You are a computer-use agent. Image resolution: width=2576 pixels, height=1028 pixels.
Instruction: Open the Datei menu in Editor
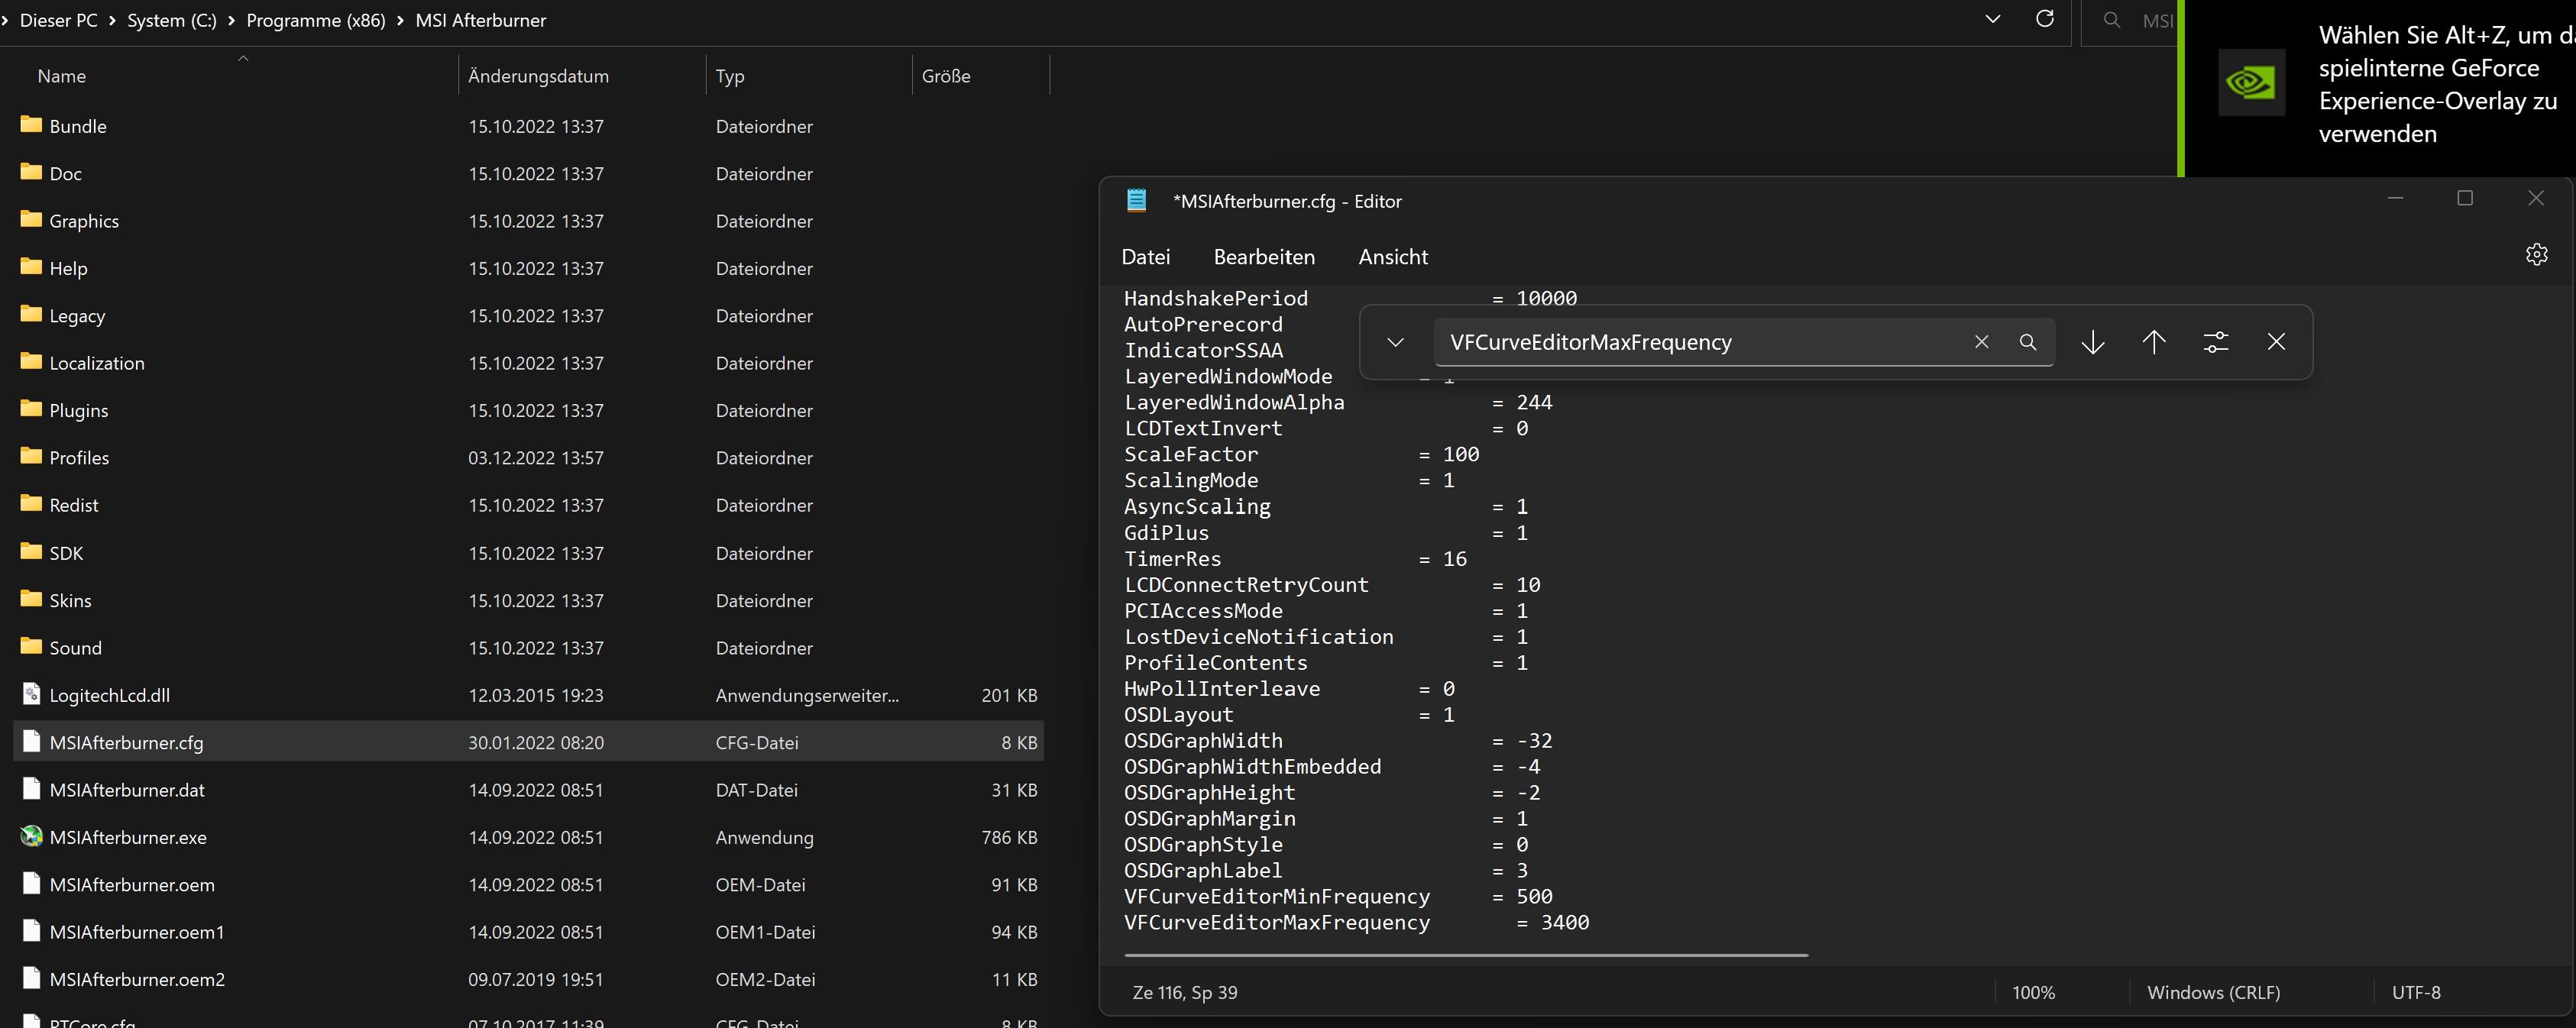tap(1145, 256)
